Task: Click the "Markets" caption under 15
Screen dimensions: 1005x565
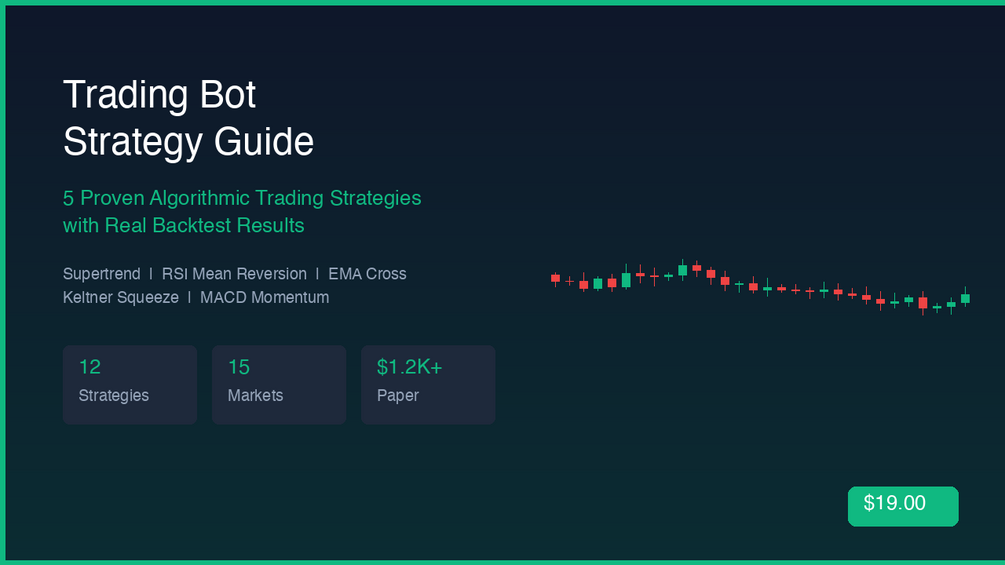Action: [x=255, y=396]
